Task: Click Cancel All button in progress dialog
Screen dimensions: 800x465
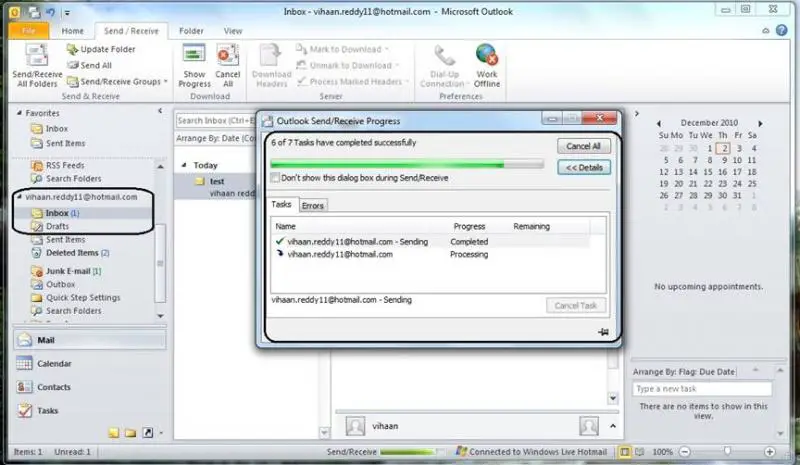Action: coord(583,146)
